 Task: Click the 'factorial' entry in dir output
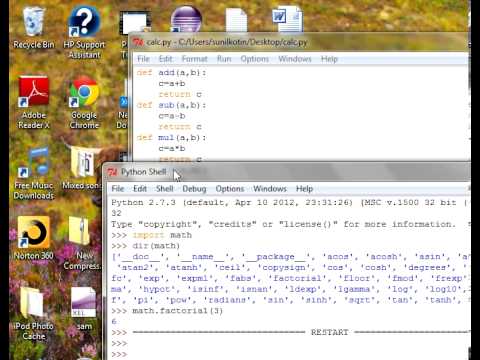click(x=298, y=278)
